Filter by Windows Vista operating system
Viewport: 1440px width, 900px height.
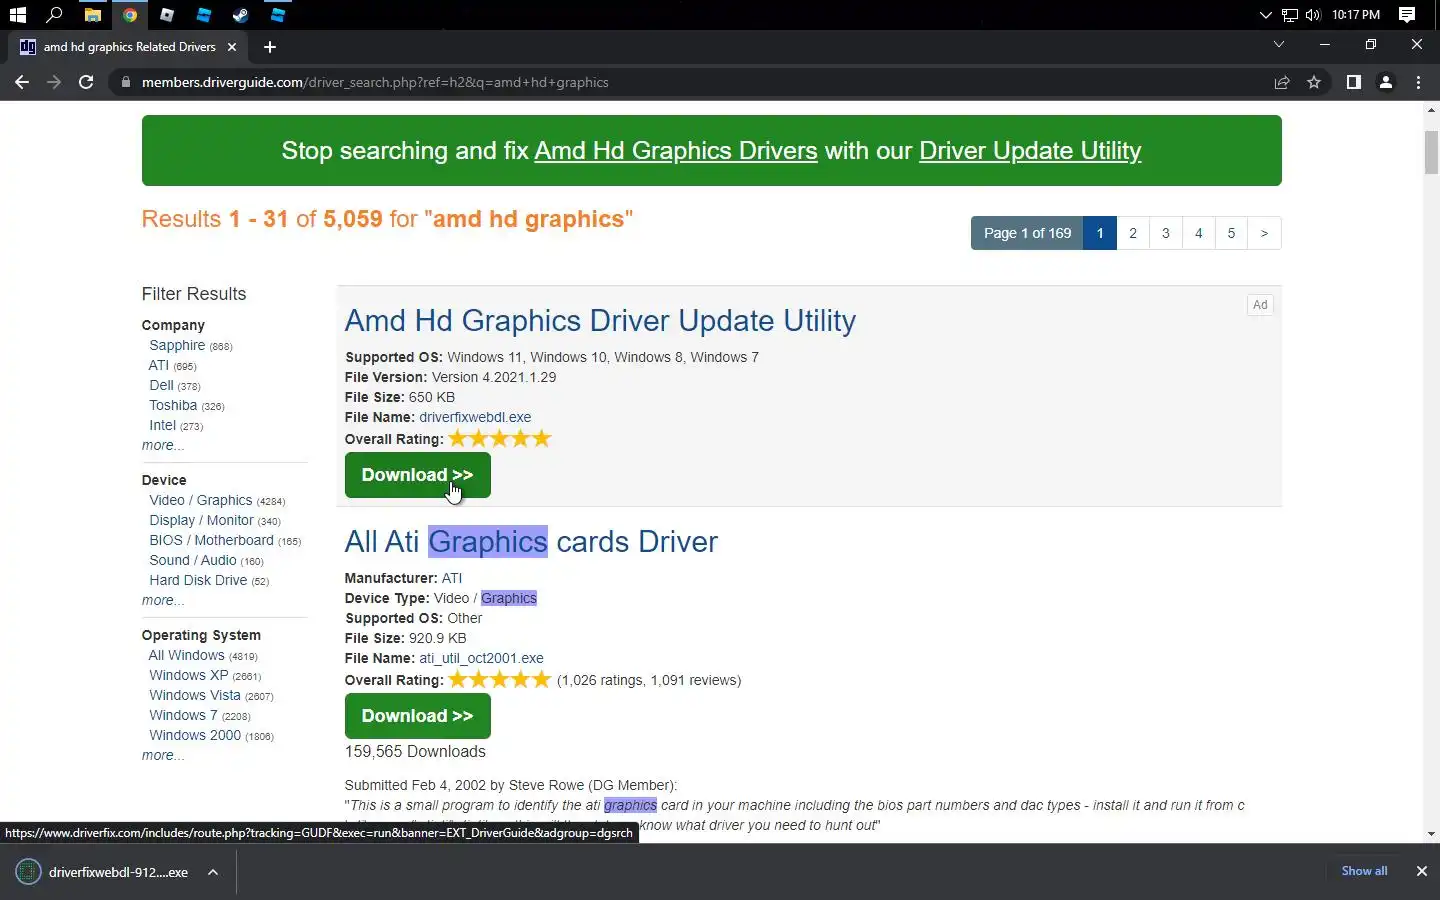coord(195,695)
